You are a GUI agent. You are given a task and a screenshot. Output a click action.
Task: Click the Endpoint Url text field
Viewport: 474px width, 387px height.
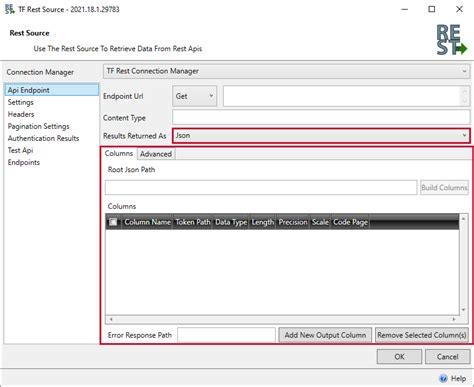[343, 96]
